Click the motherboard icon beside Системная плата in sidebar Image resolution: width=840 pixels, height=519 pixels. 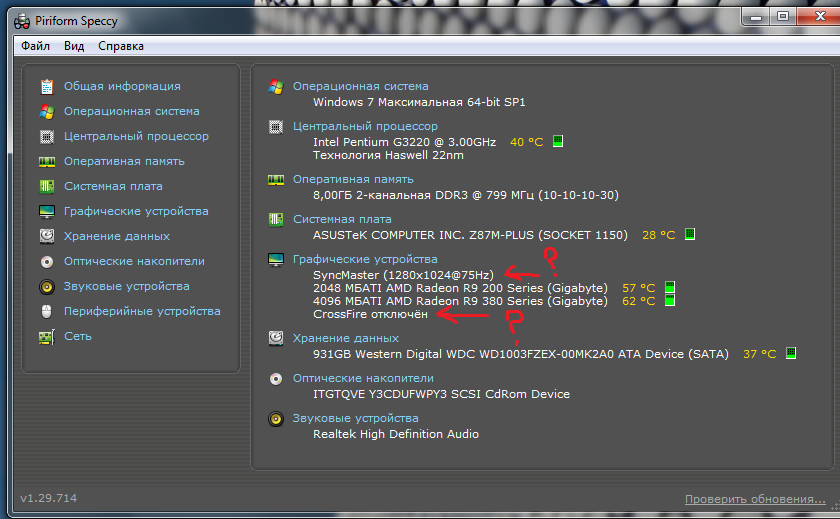[x=46, y=187]
